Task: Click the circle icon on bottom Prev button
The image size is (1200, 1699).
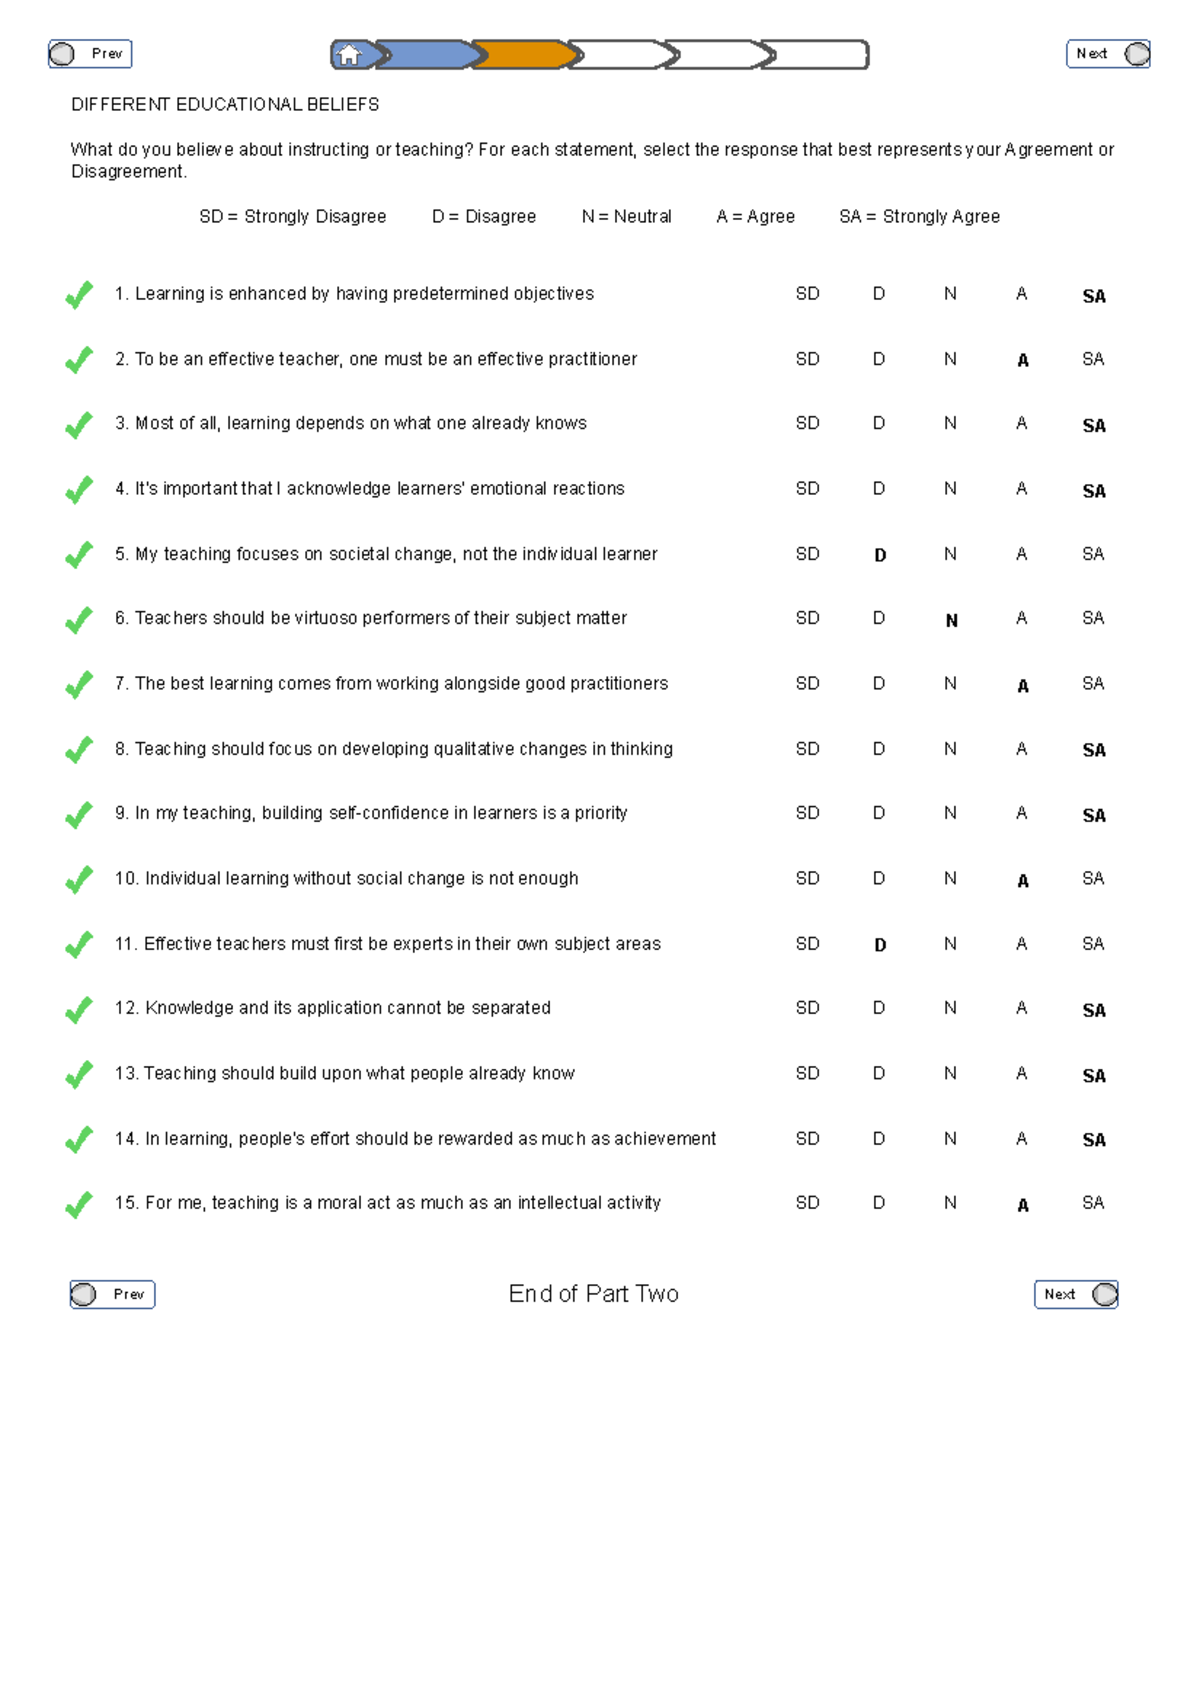Action: coord(84,1295)
